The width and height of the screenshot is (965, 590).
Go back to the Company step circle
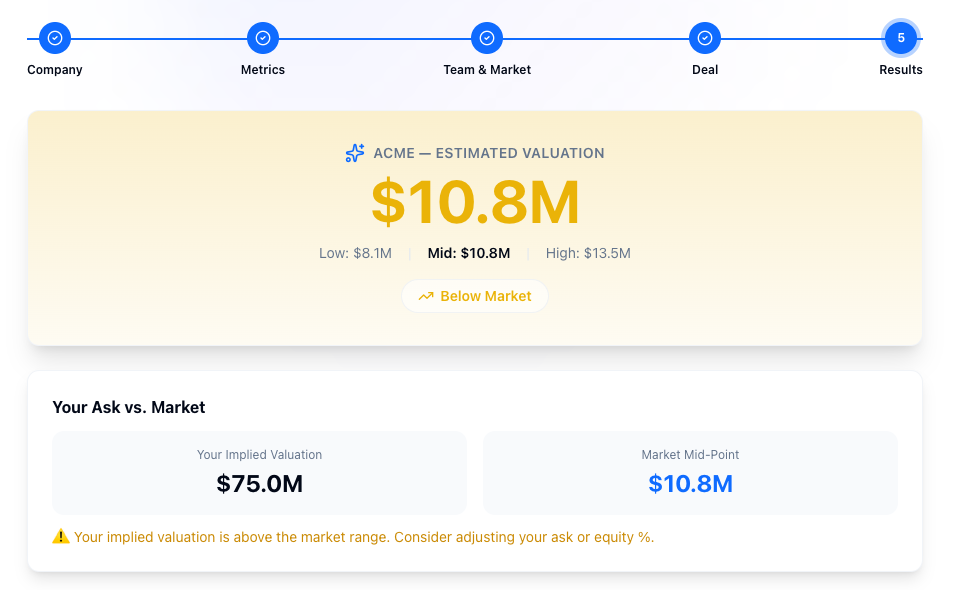(x=55, y=38)
